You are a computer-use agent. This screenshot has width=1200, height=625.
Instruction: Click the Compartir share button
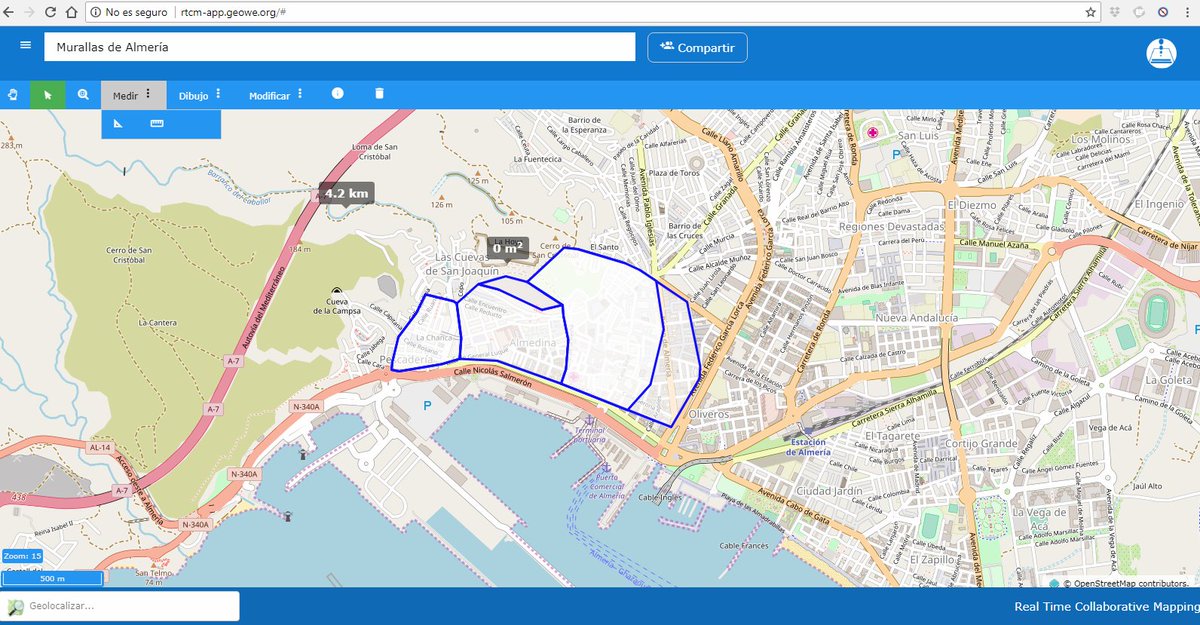tap(697, 47)
